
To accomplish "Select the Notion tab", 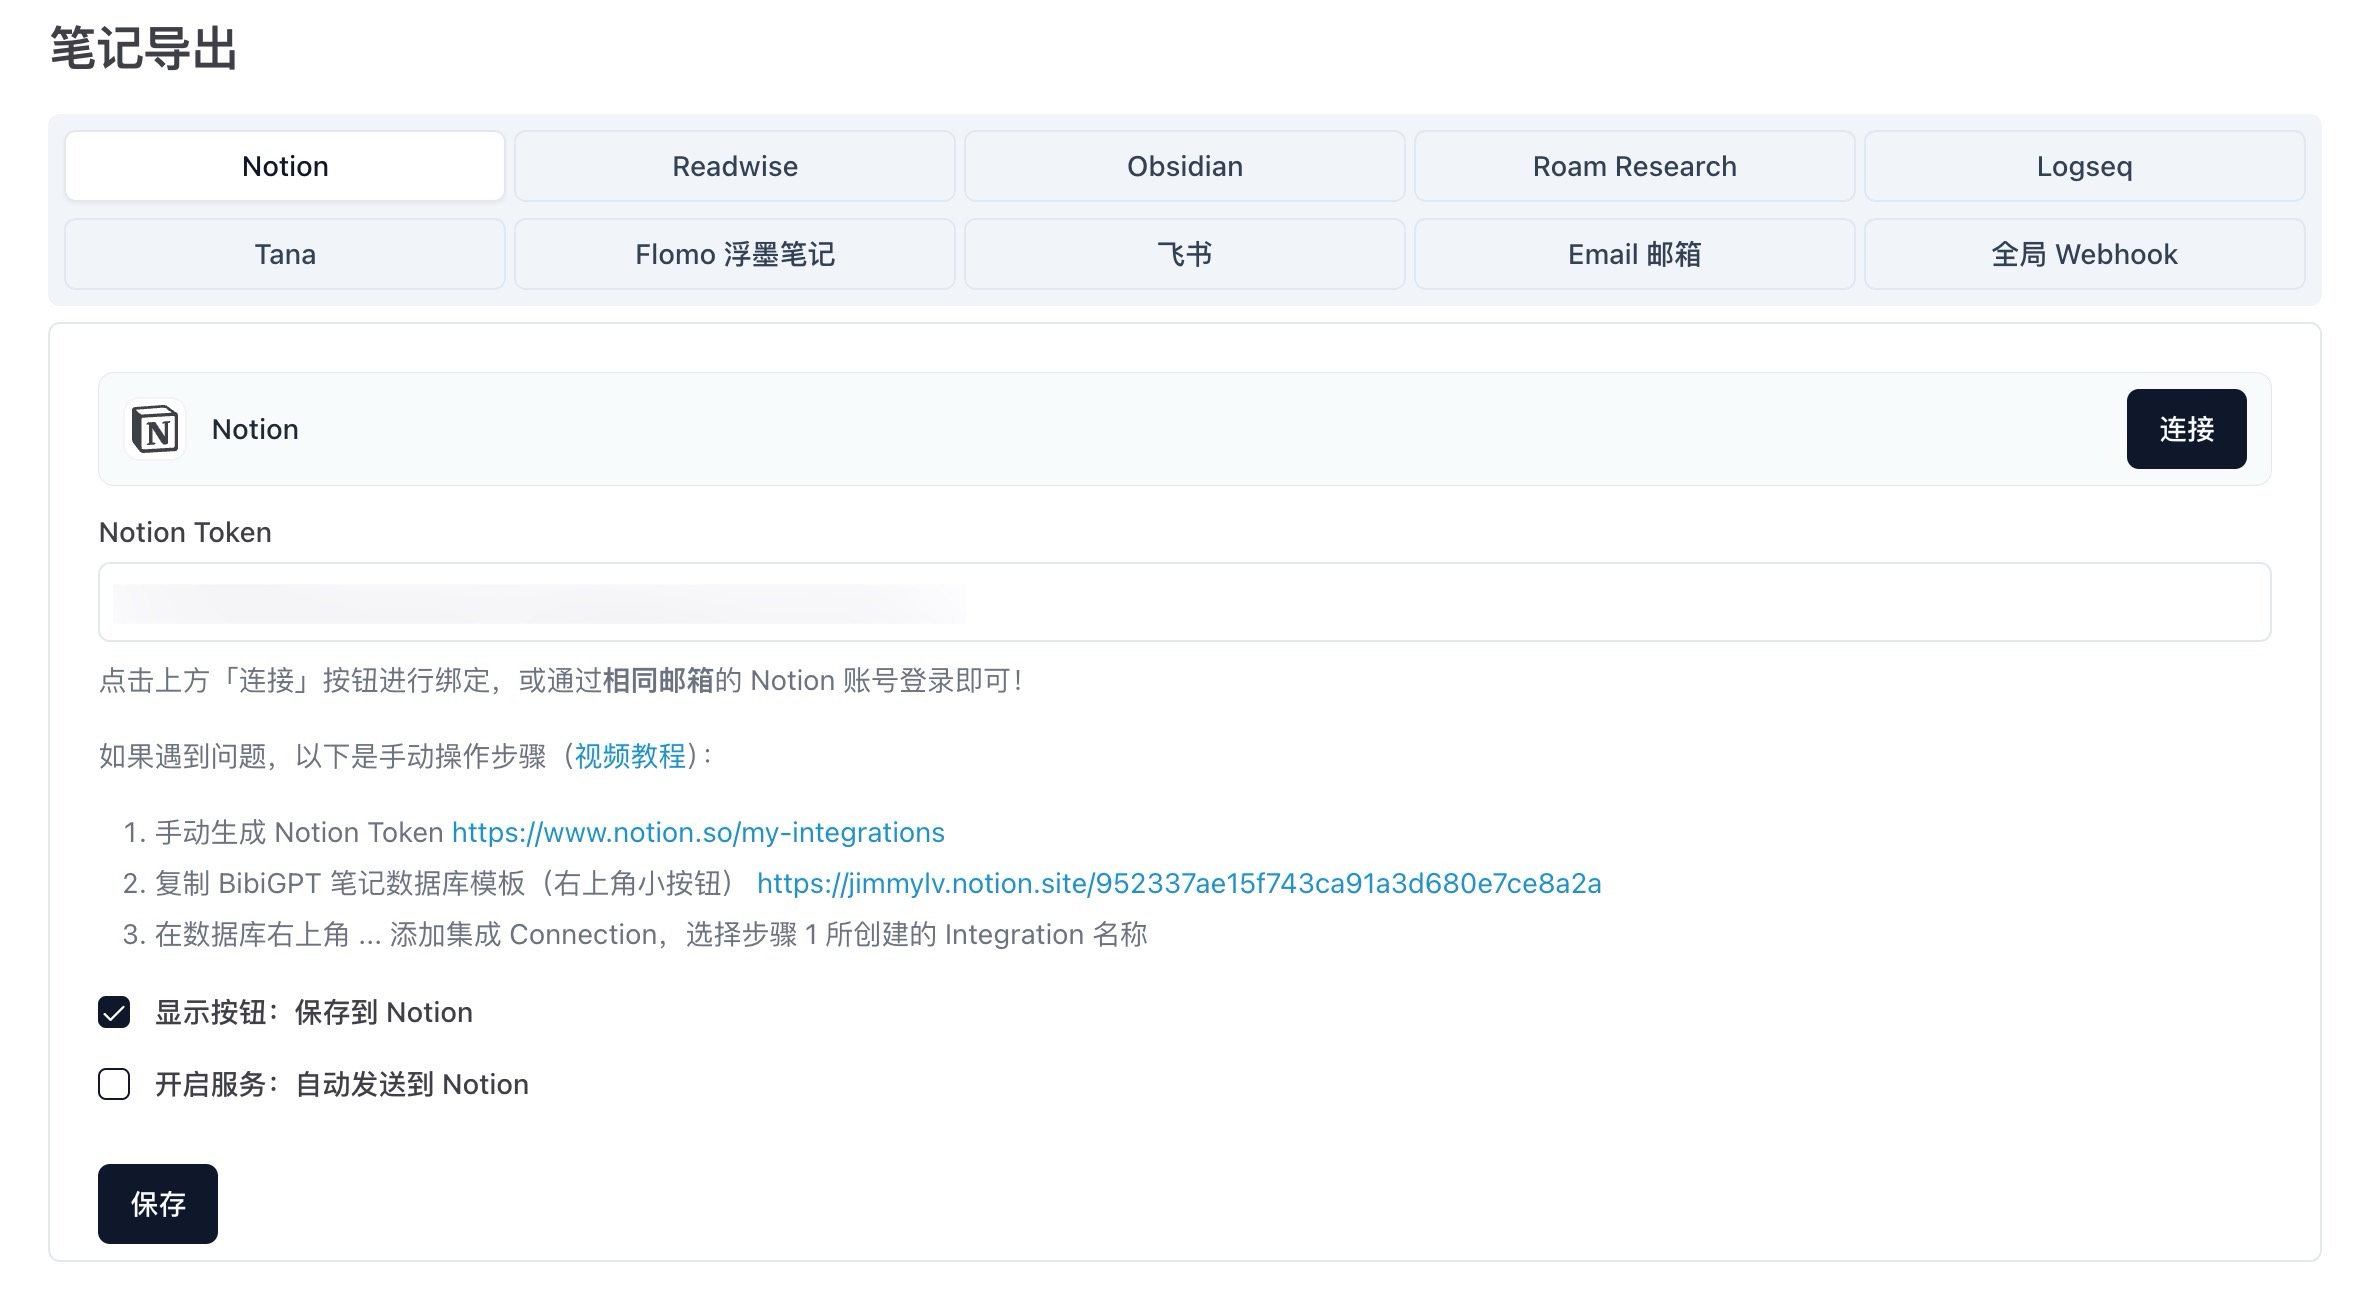I will 285,166.
